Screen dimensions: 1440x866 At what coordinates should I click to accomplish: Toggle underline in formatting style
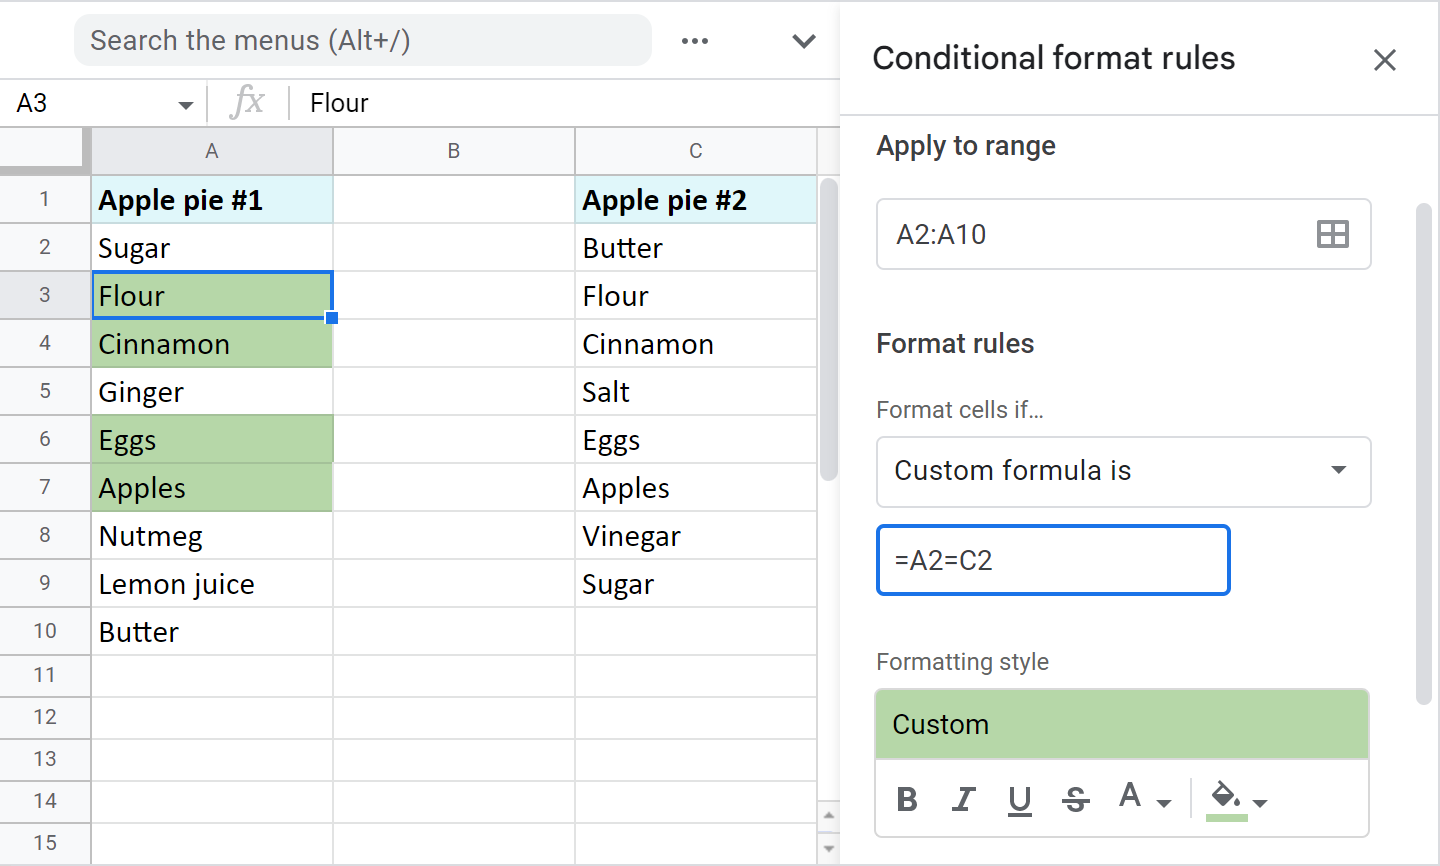(x=1019, y=798)
